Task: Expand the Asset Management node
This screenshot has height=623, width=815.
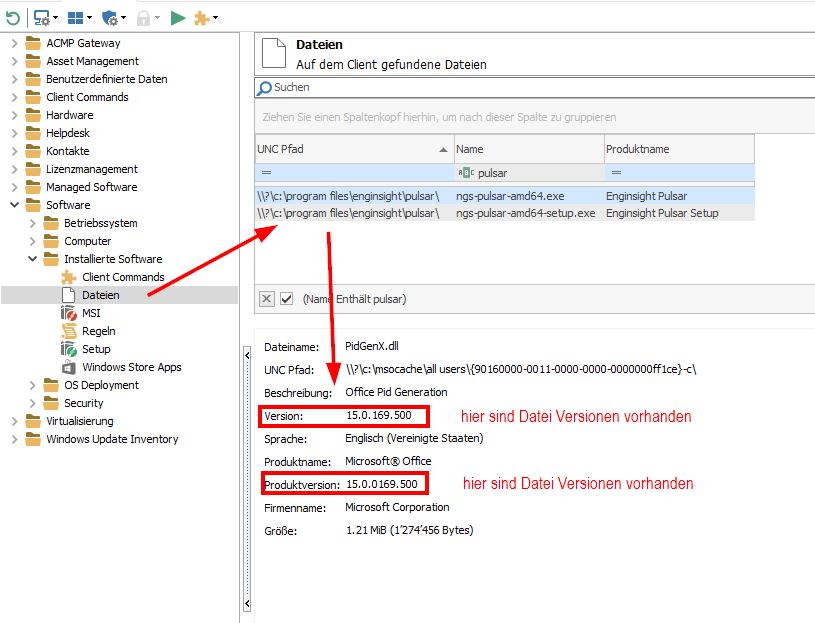Action: tap(15, 61)
